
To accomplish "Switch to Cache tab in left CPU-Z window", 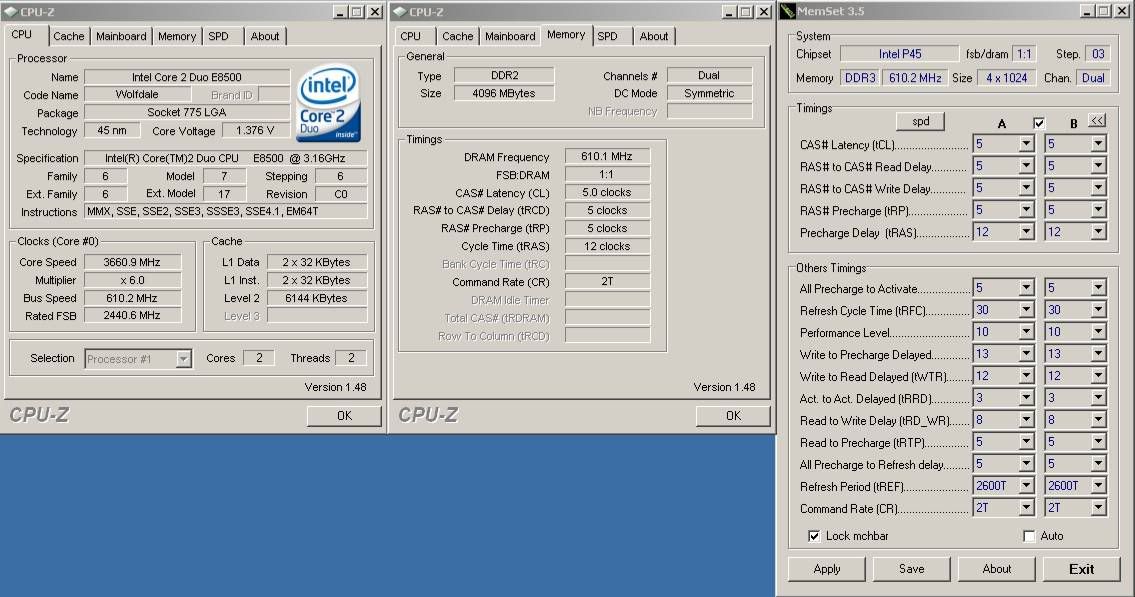I will (x=69, y=36).
